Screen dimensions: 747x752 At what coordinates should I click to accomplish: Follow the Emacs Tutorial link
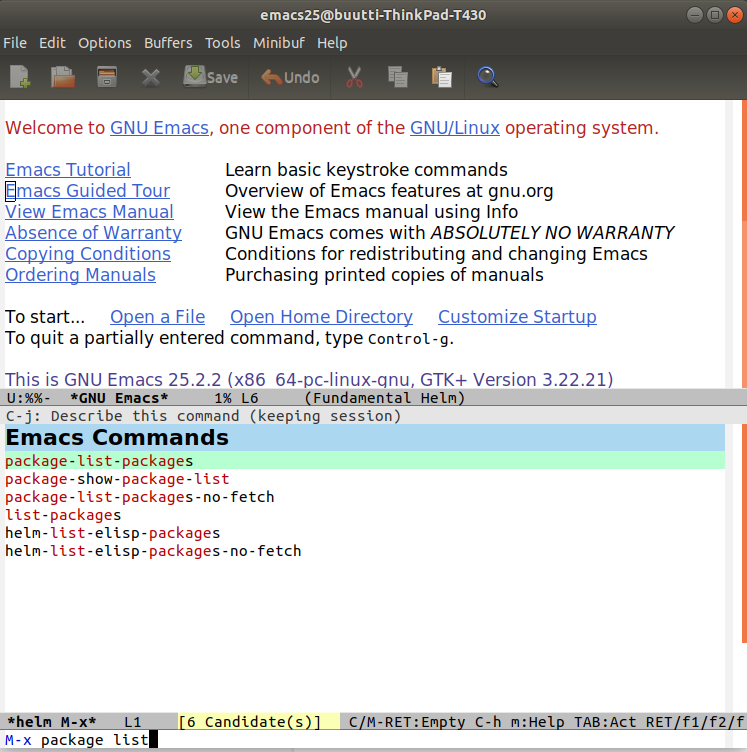point(68,170)
